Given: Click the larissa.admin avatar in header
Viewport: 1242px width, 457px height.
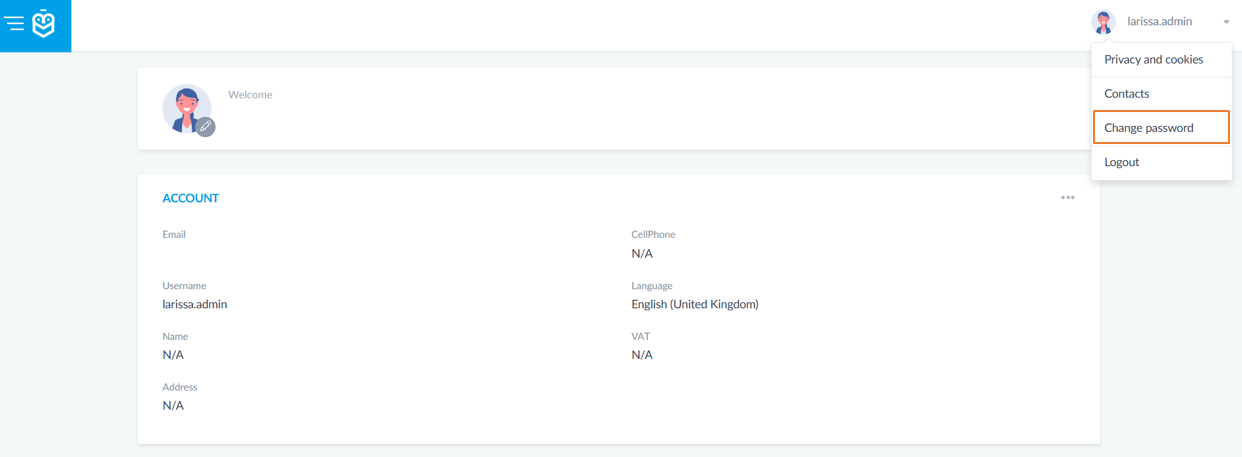Looking at the screenshot, I should pyautogui.click(x=1104, y=21).
